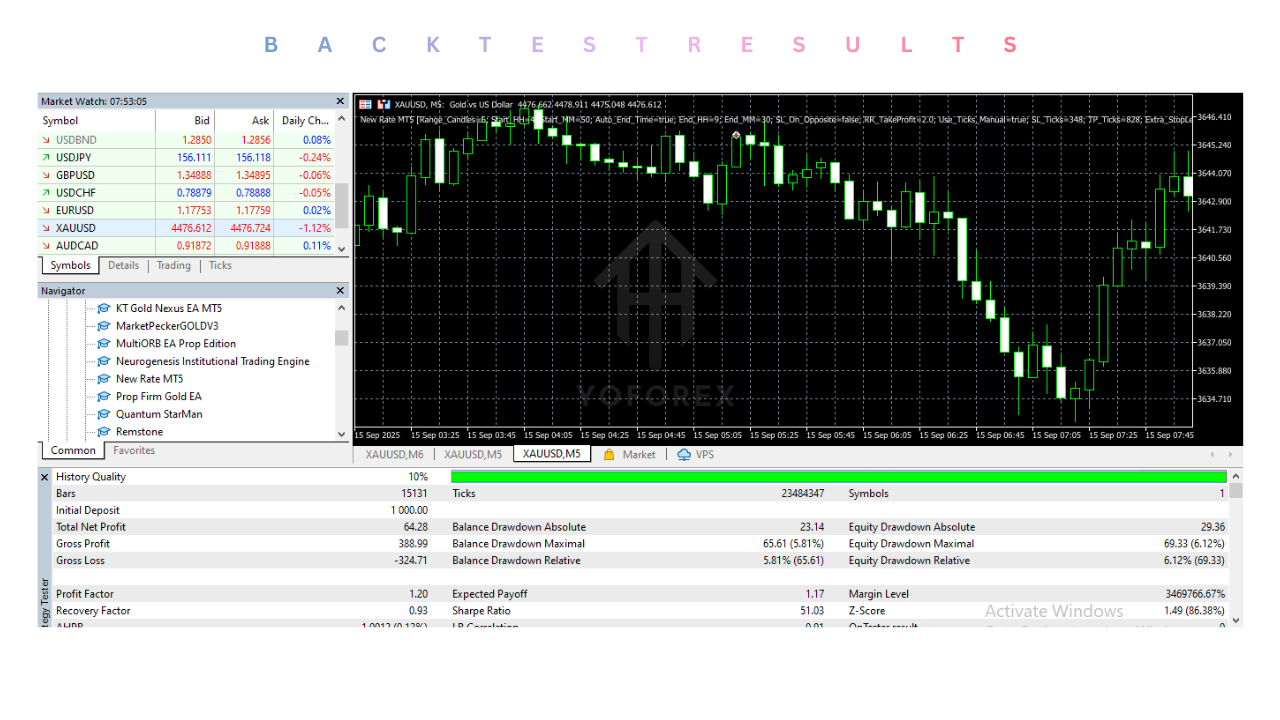Screen dimensions: 1280x720
Task: Click the MultiORB EA Prop Edition icon
Action: pyautogui.click(x=104, y=343)
